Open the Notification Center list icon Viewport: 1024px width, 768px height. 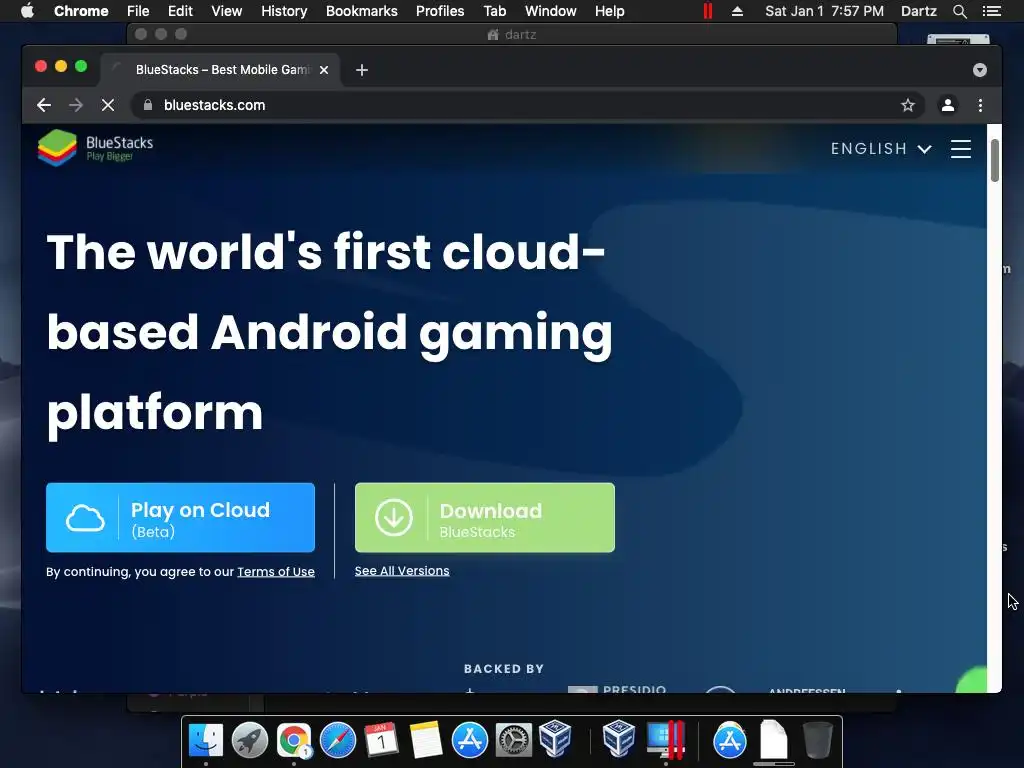point(991,11)
